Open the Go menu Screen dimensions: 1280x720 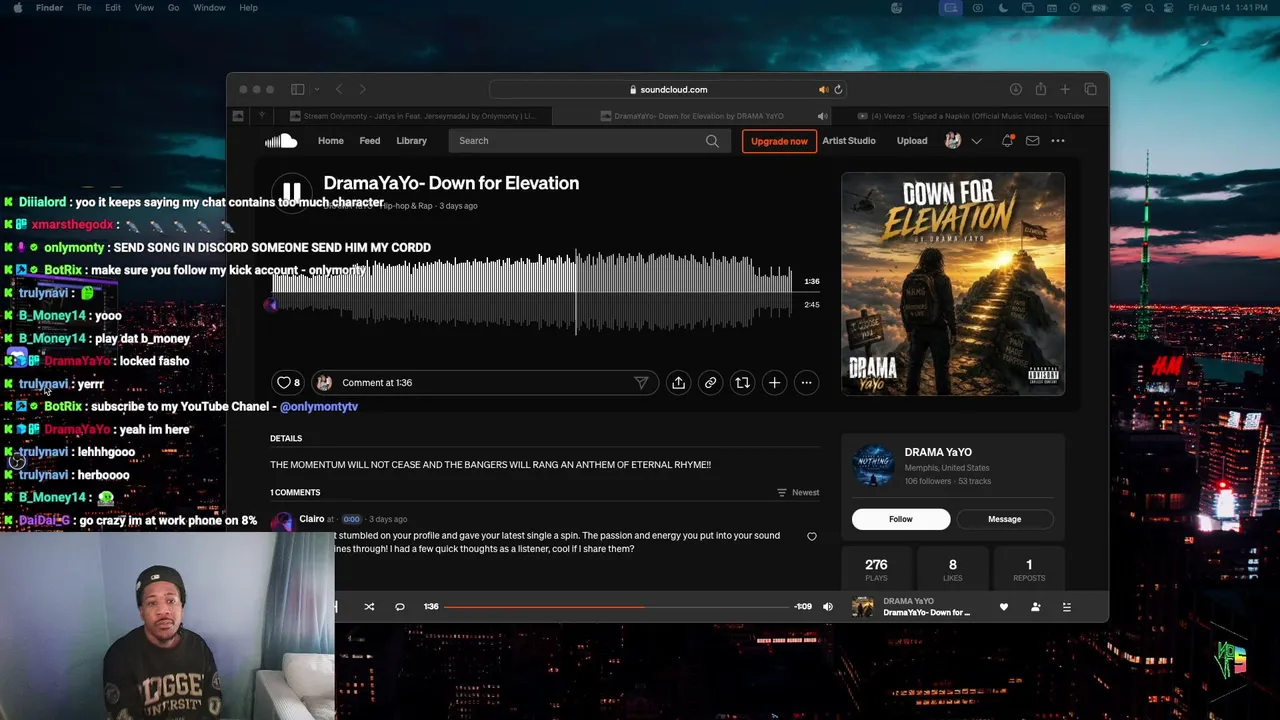click(x=173, y=8)
